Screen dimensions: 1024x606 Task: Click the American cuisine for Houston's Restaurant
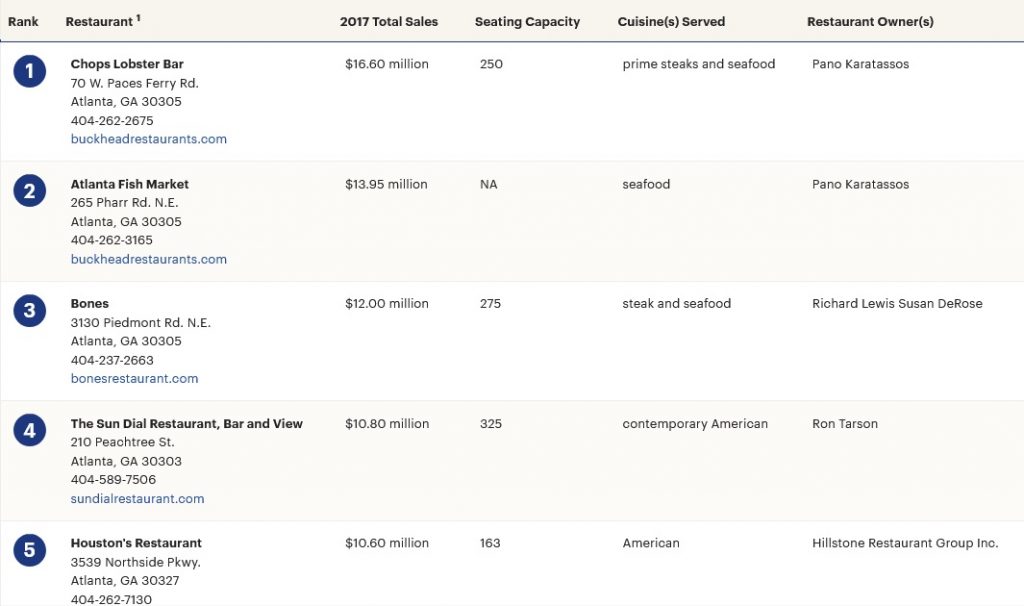[x=650, y=543]
